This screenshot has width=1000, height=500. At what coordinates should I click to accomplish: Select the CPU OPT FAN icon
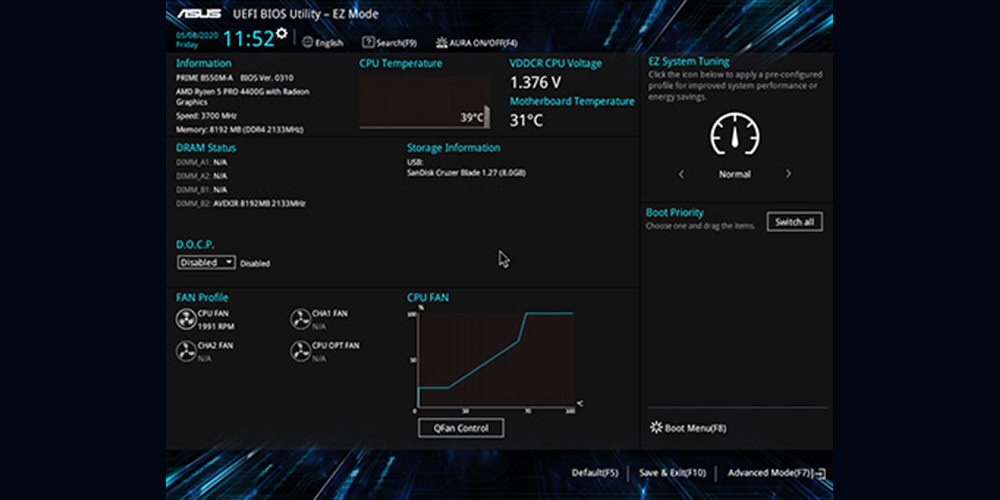click(299, 351)
